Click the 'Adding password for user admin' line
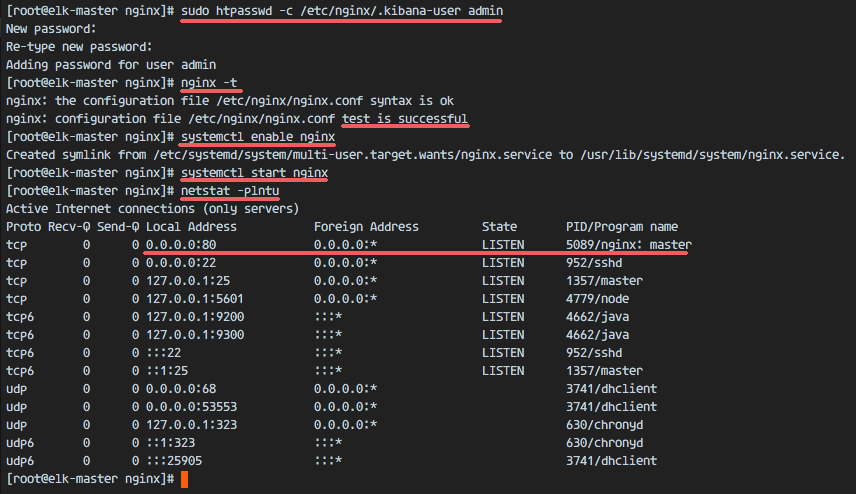 click(x=111, y=65)
